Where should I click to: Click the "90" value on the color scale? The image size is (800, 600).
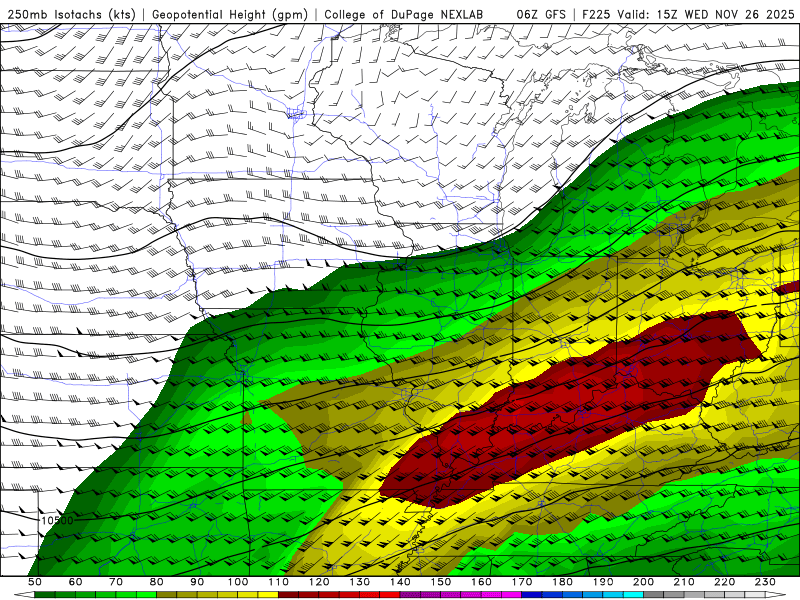[197, 582]
